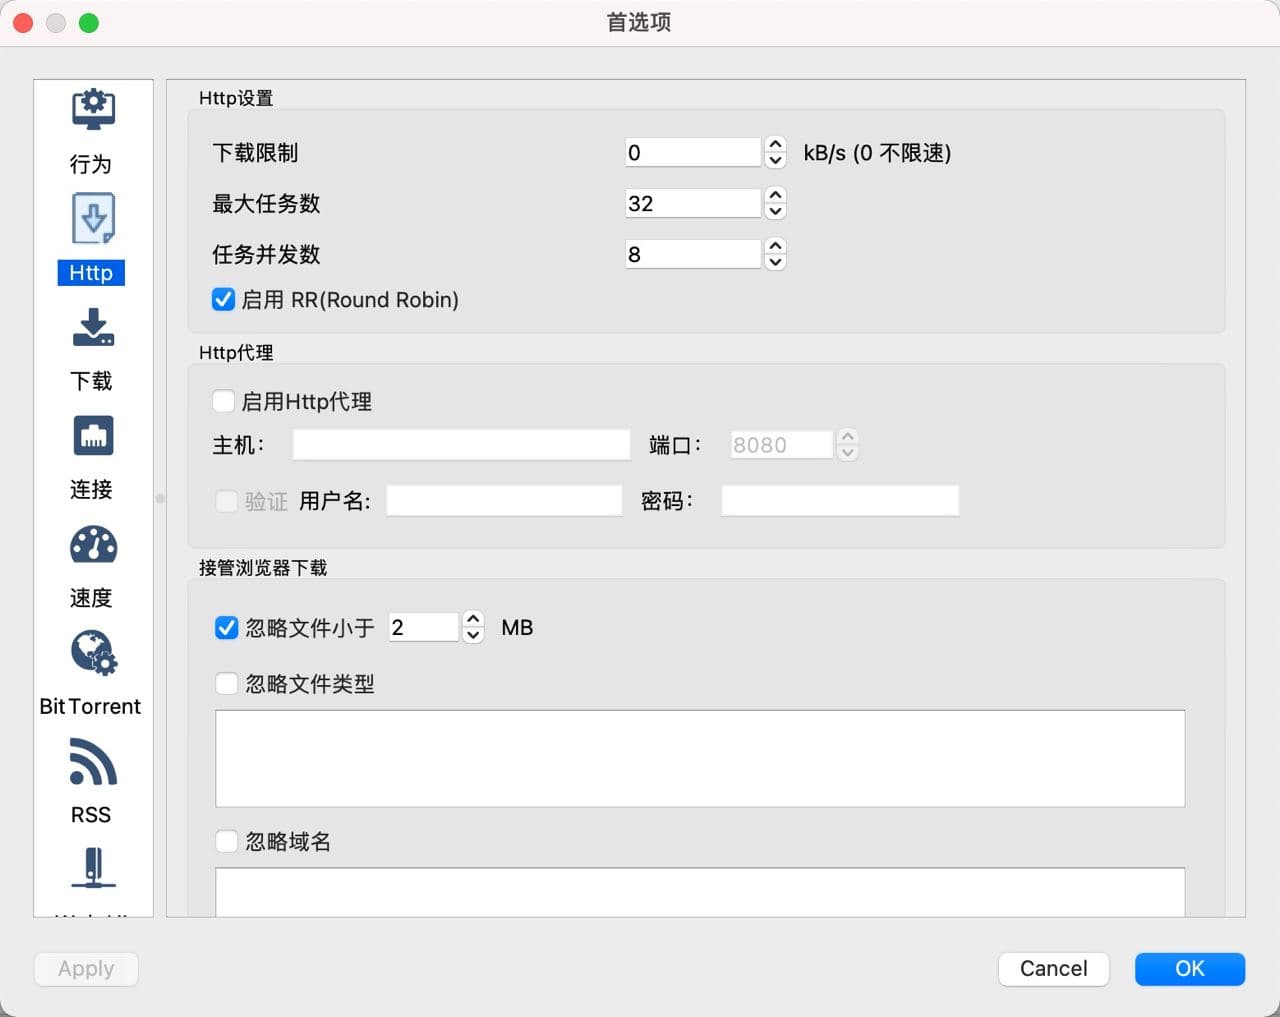Toggle the 忽略文件小于 checkbox
1280x1017 pixels.
tap(227, 628)
